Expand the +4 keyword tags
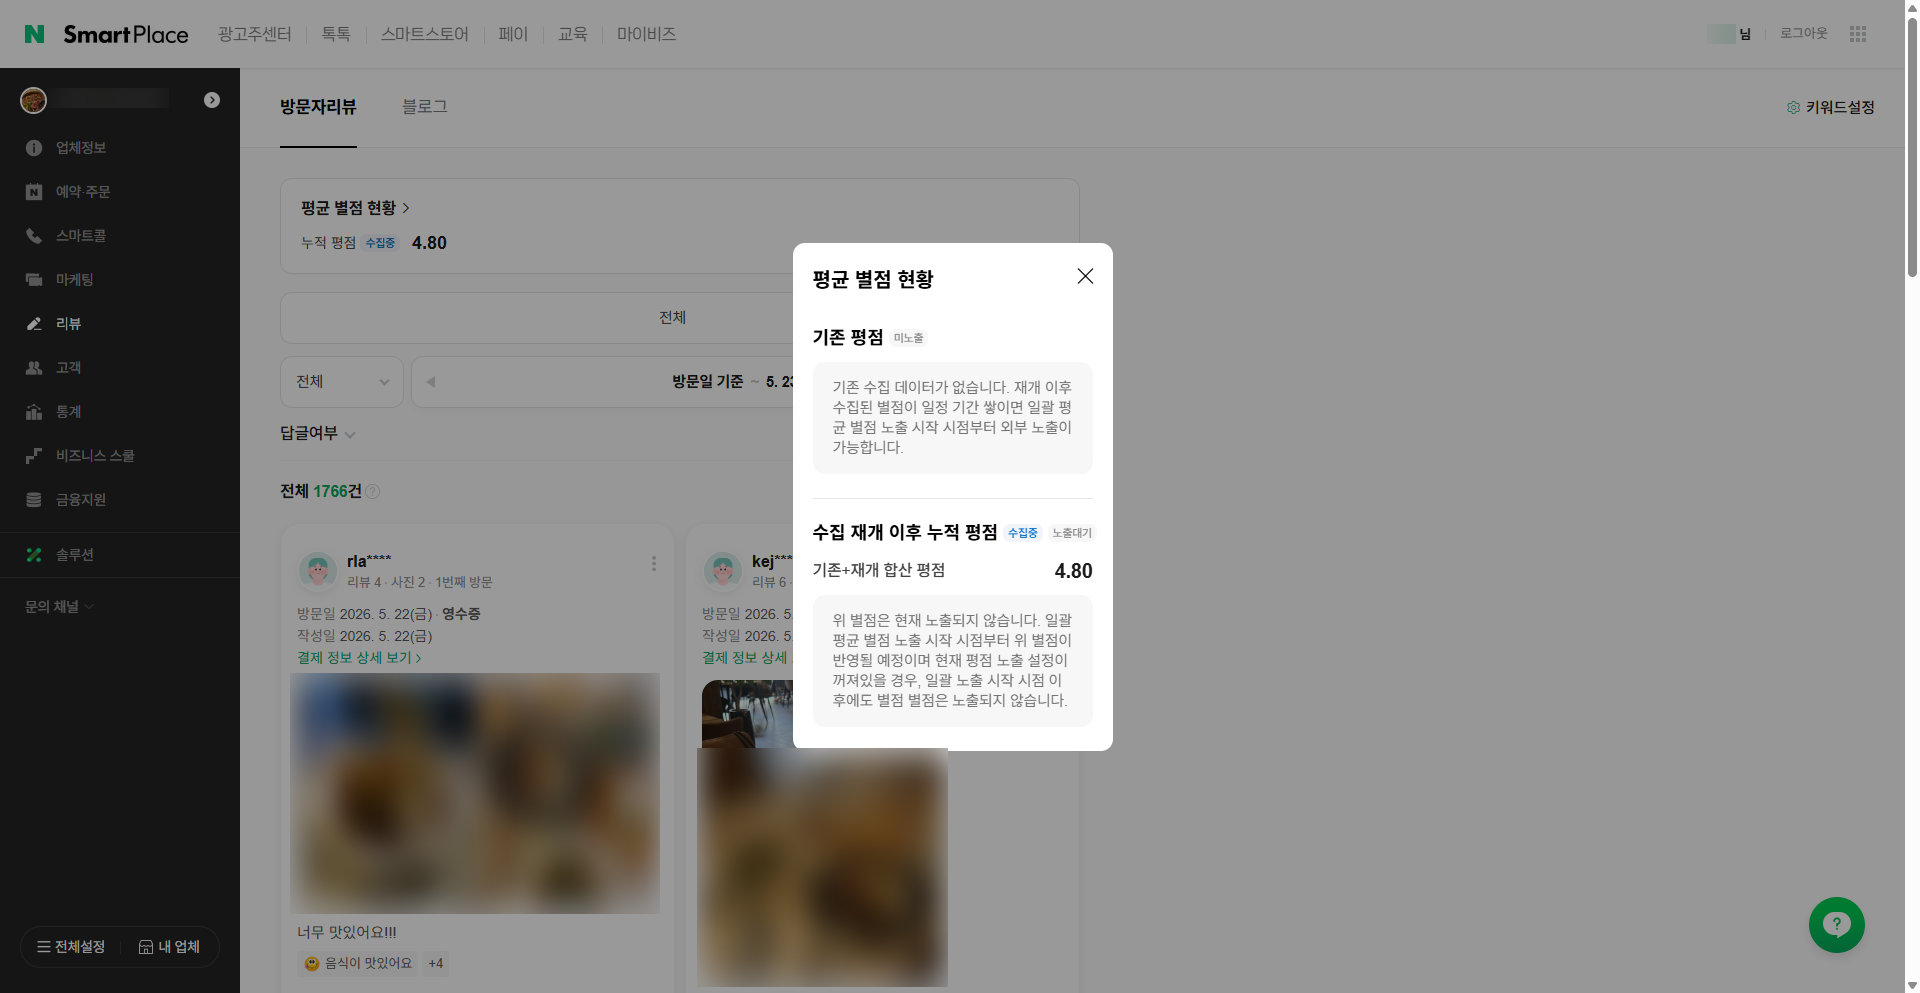Viewport: 1920px width, 993px height. point(436,964)
